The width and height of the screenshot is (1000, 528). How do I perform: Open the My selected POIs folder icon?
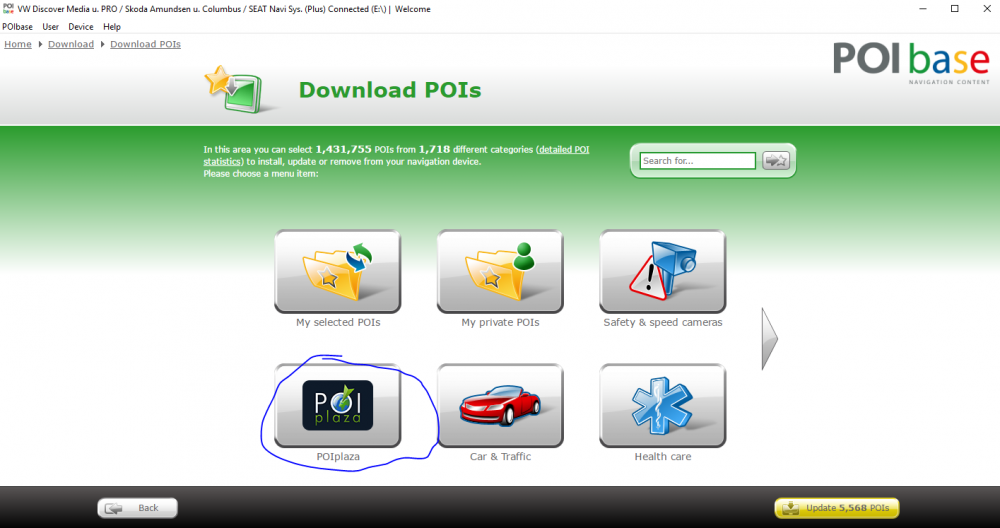tap(337, 271)
